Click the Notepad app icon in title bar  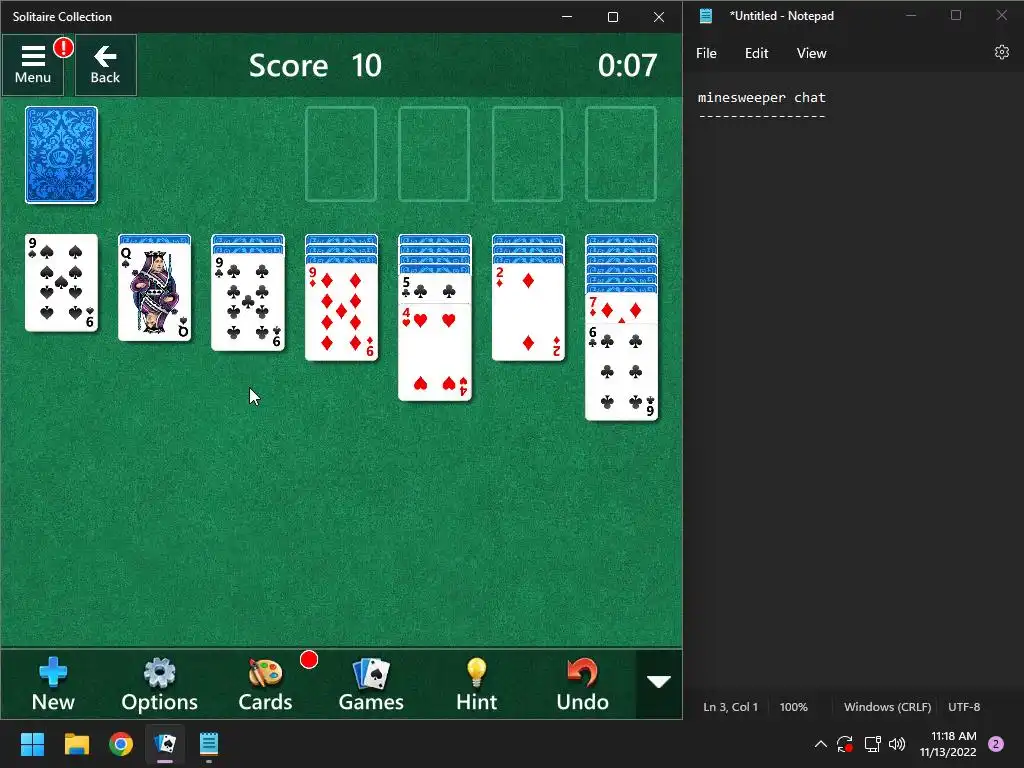click(706, 16)
